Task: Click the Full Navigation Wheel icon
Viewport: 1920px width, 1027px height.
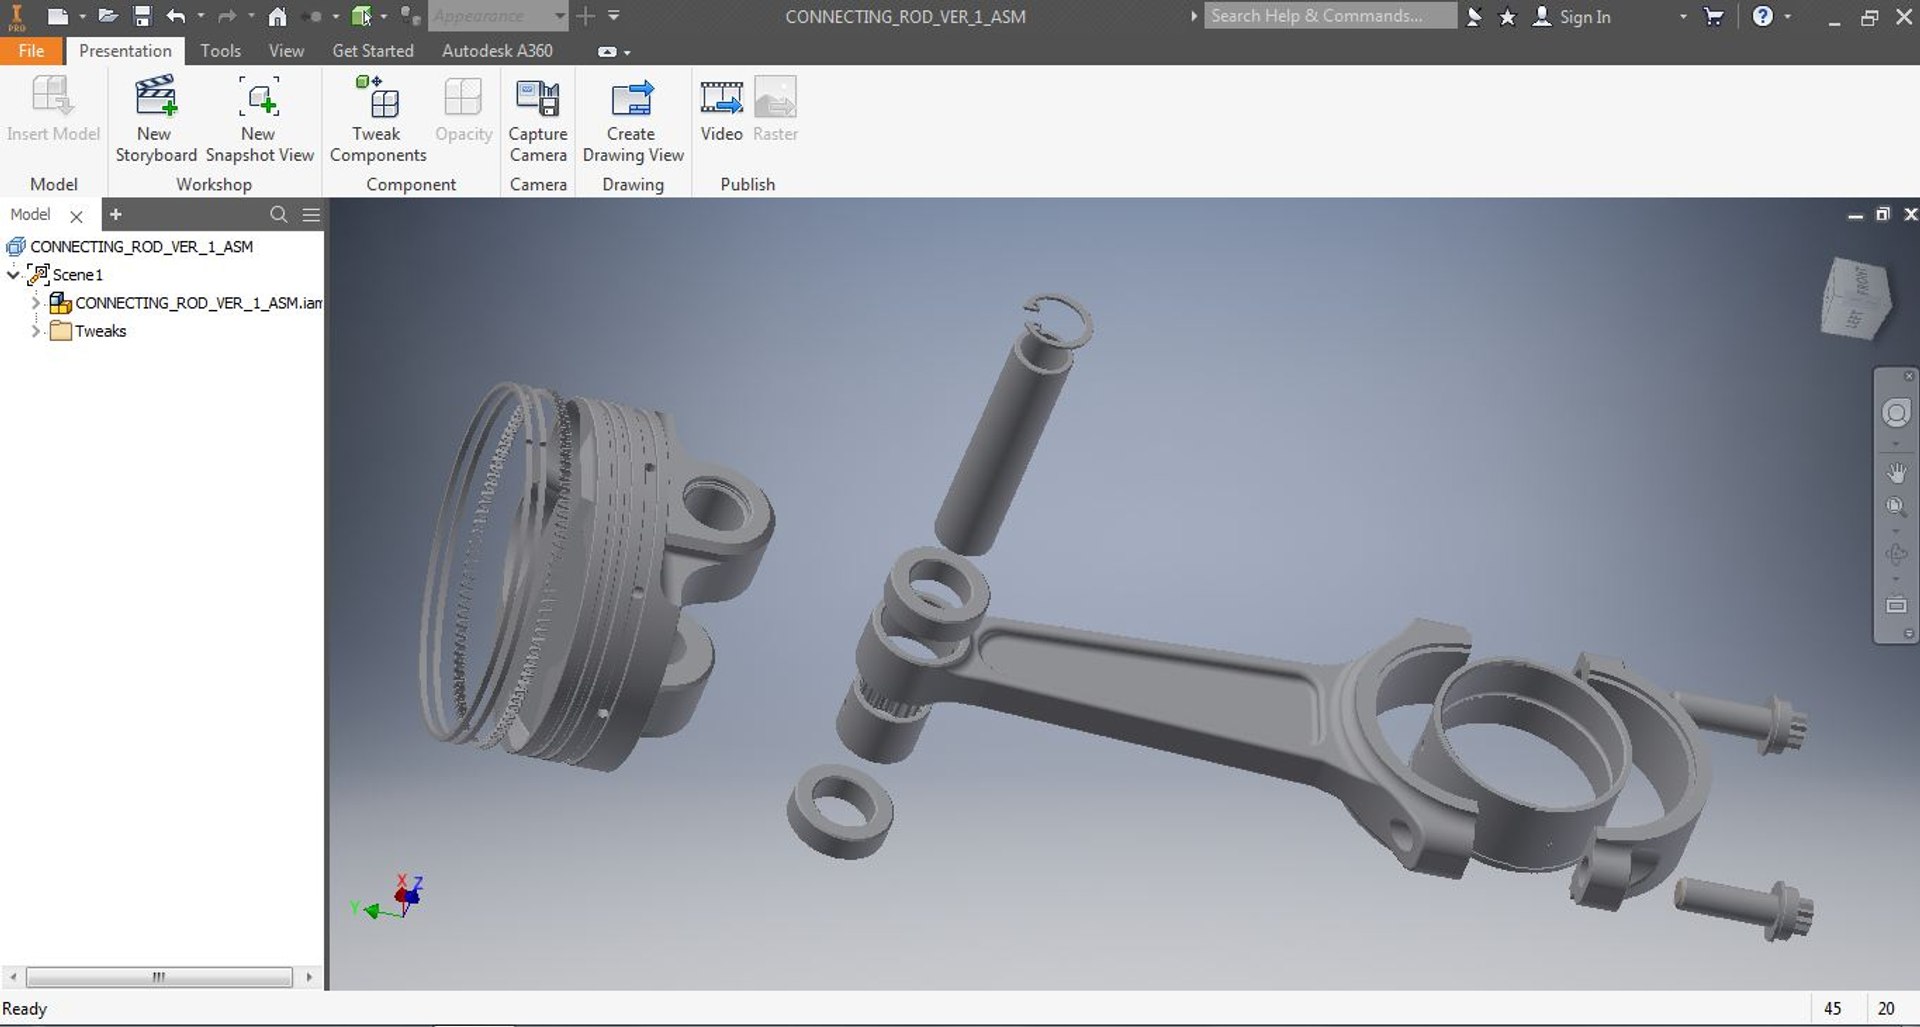Action: [x=1896, y=413]
